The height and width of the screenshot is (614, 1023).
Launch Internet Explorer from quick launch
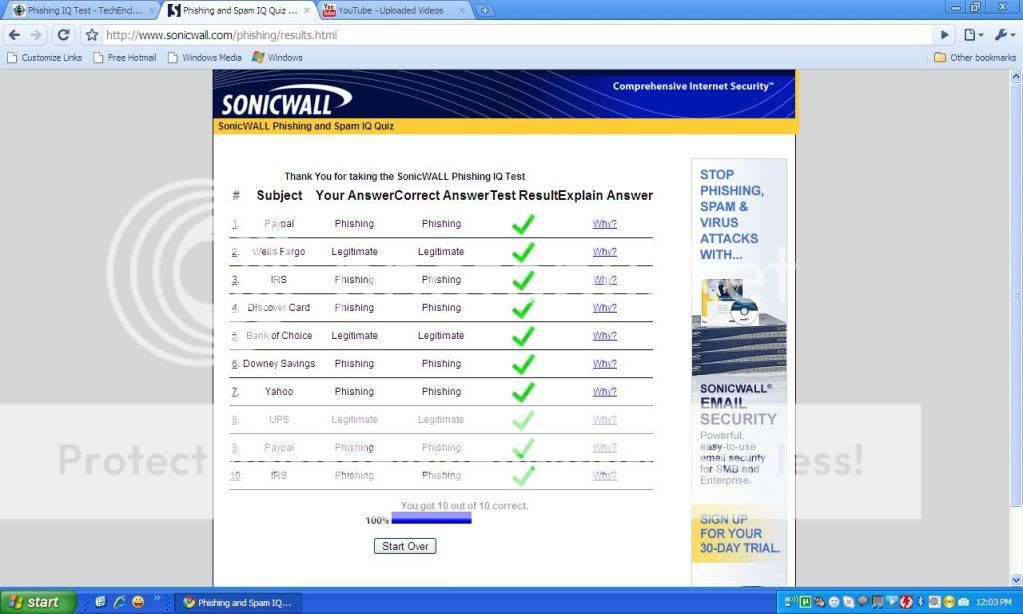coord(119,602)
